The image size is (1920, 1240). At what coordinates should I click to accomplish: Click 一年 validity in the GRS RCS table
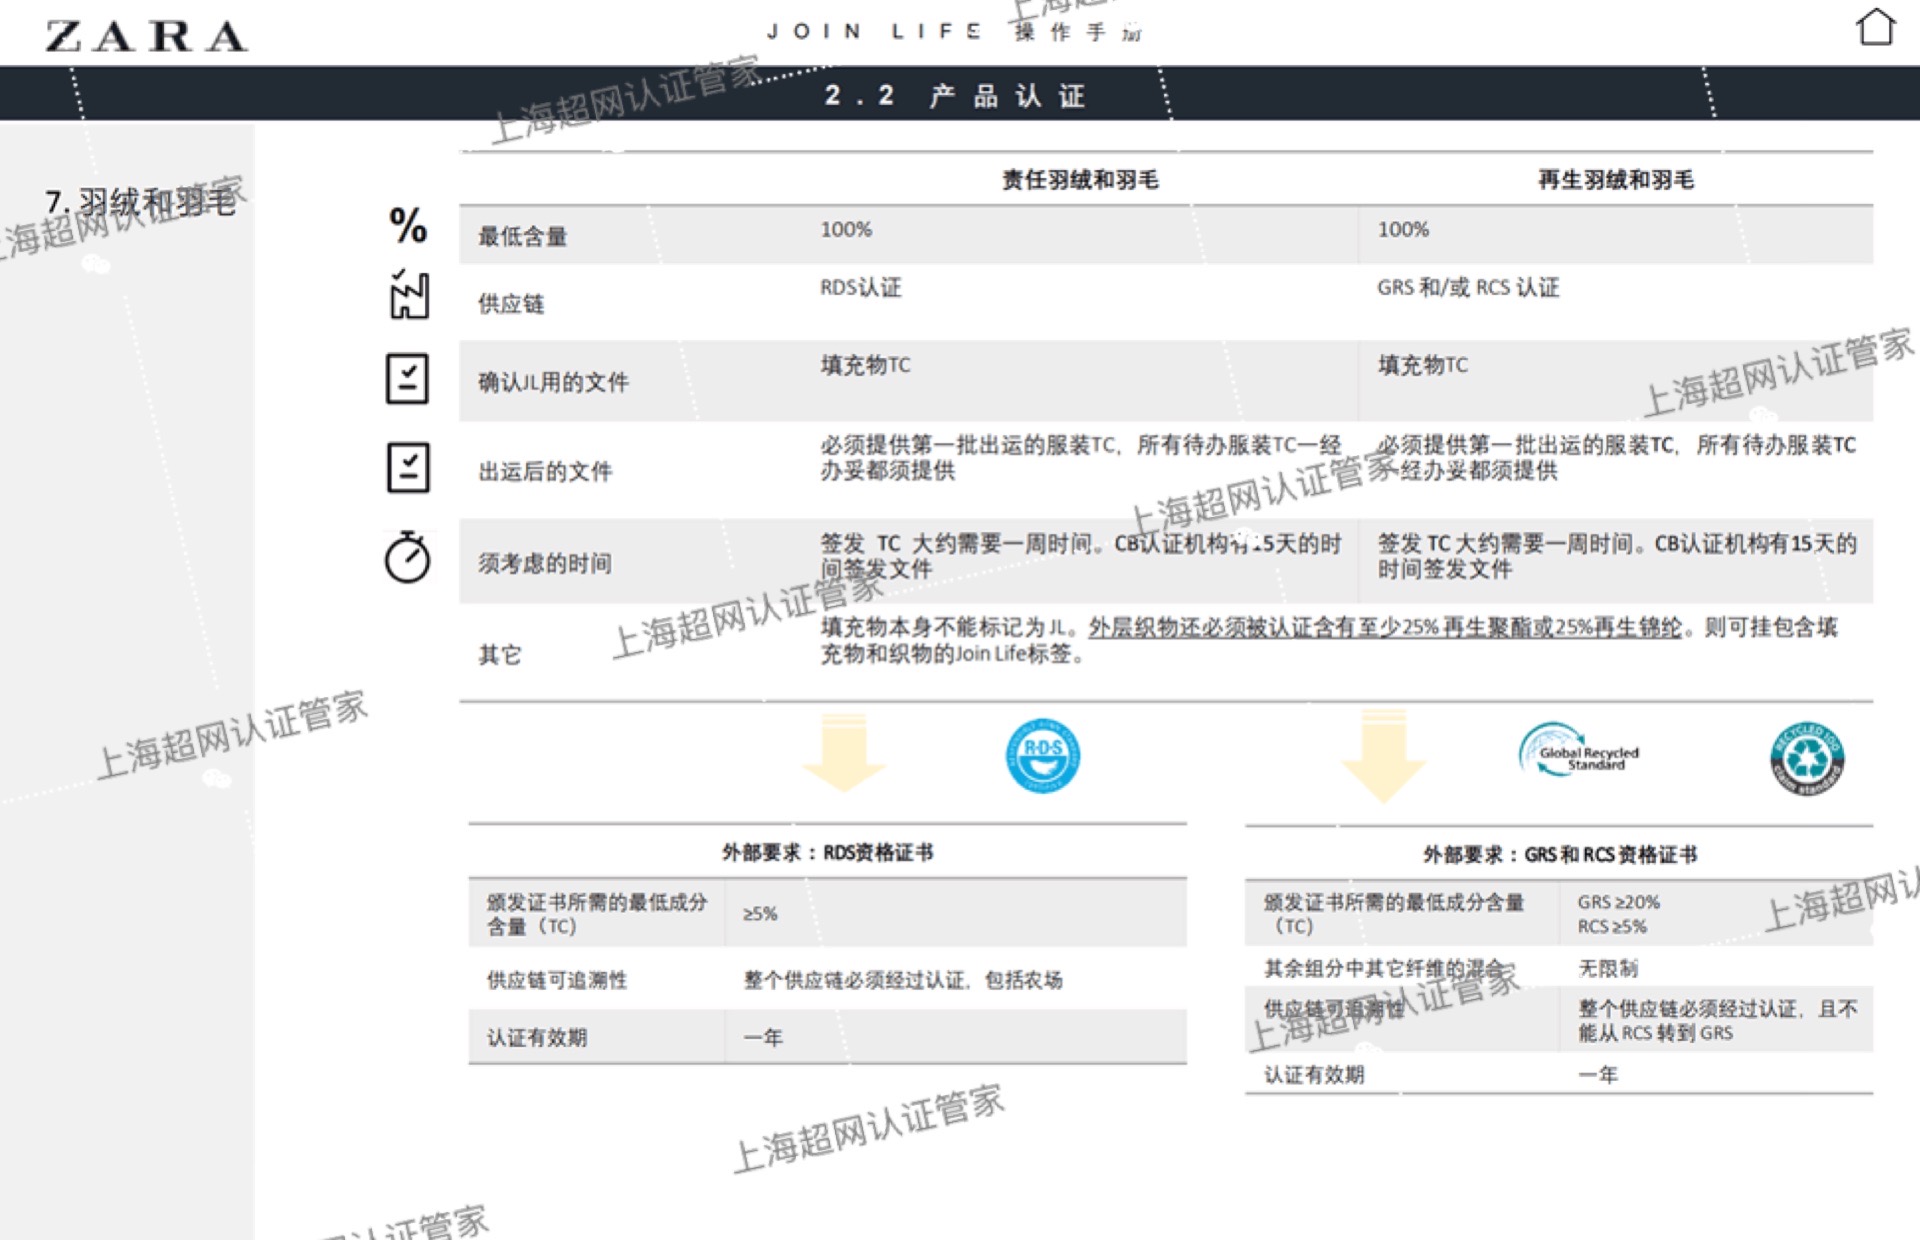click(x=1598, y=1075)
